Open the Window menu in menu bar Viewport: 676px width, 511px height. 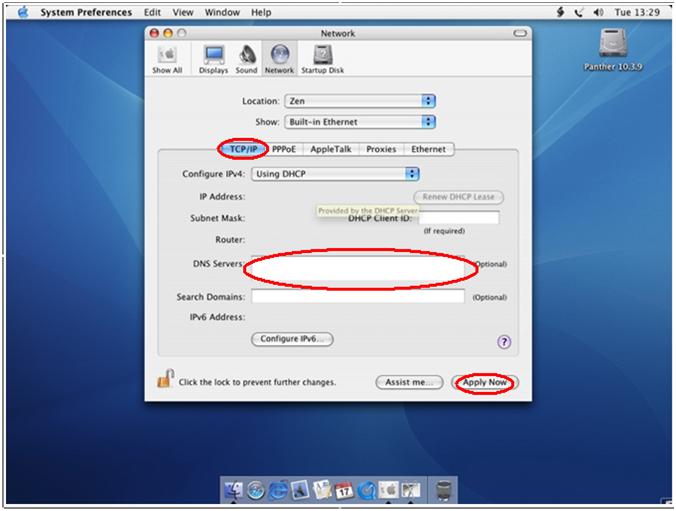[221, 12]
